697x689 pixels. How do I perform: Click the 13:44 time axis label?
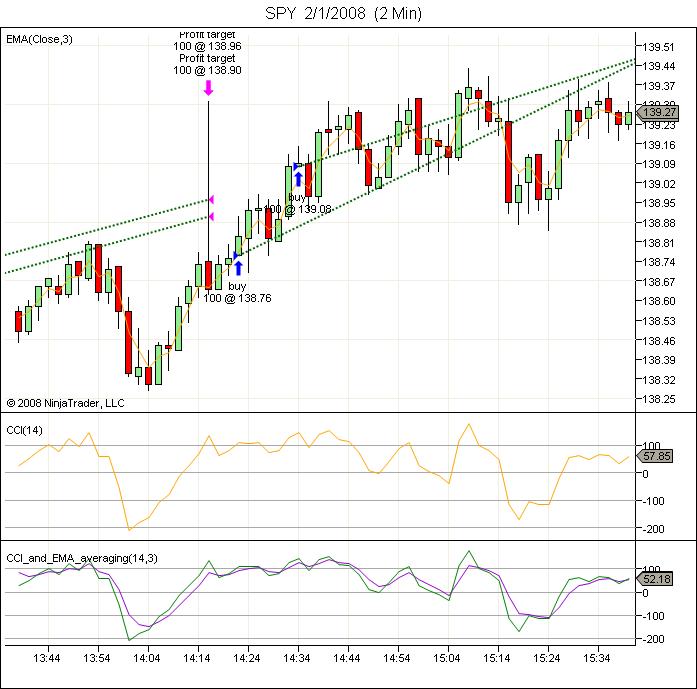pos(47,658)
